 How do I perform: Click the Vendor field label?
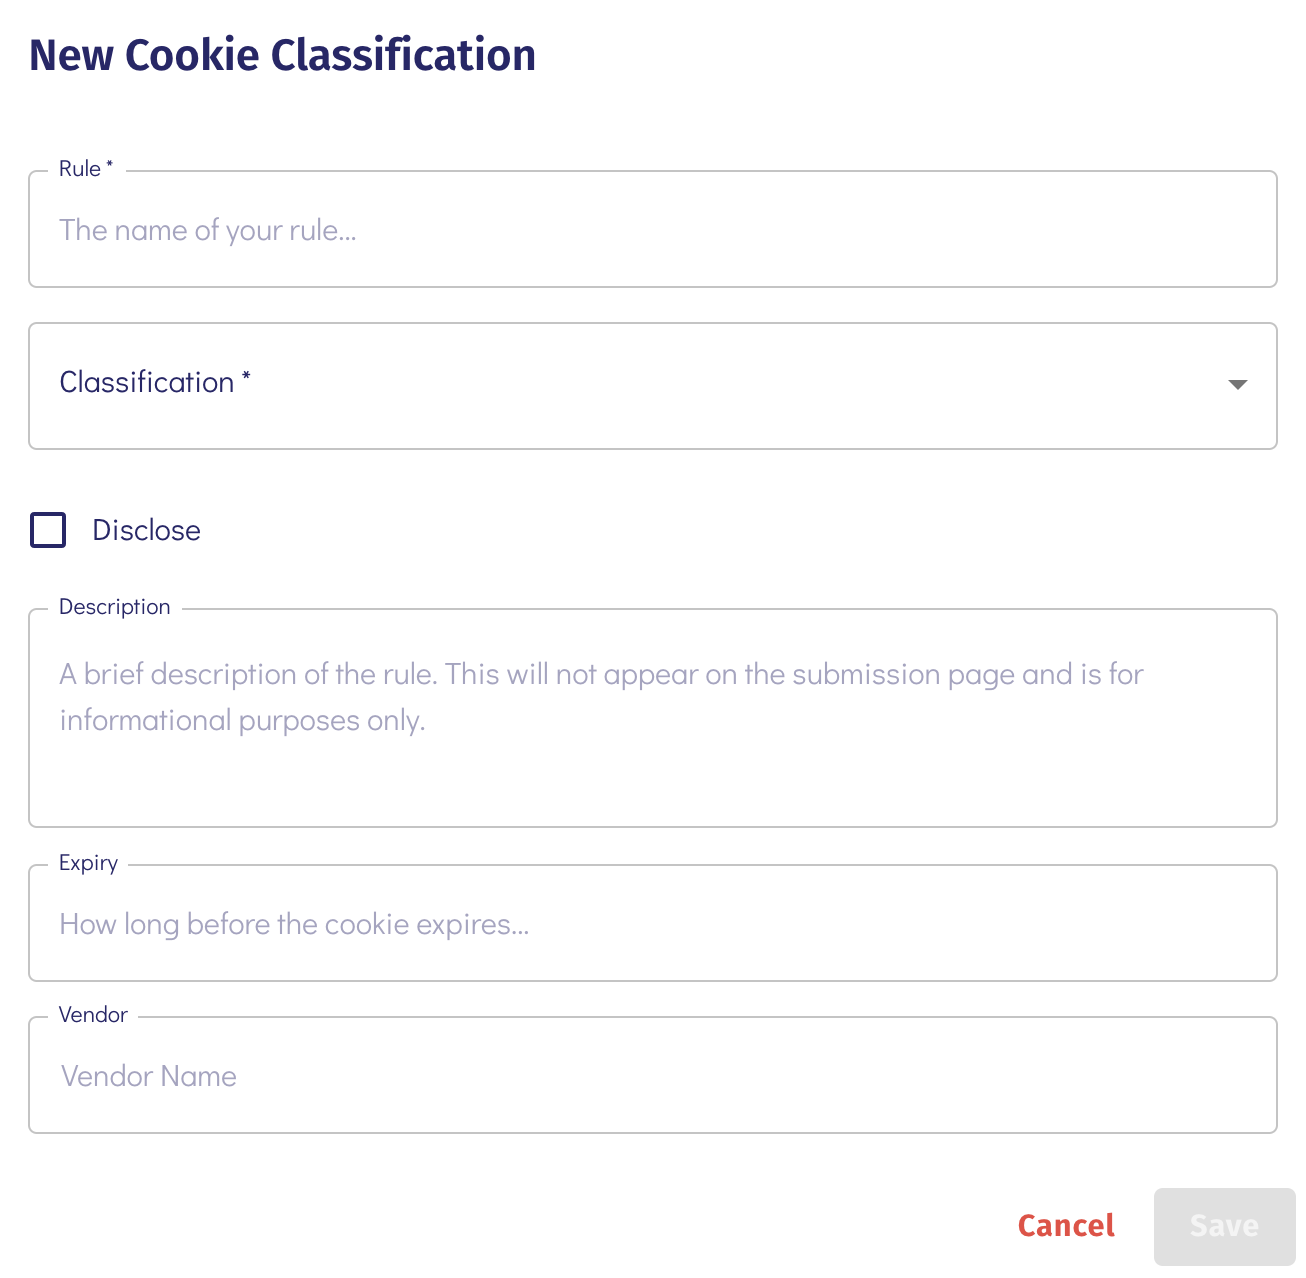click(93, 1014)
